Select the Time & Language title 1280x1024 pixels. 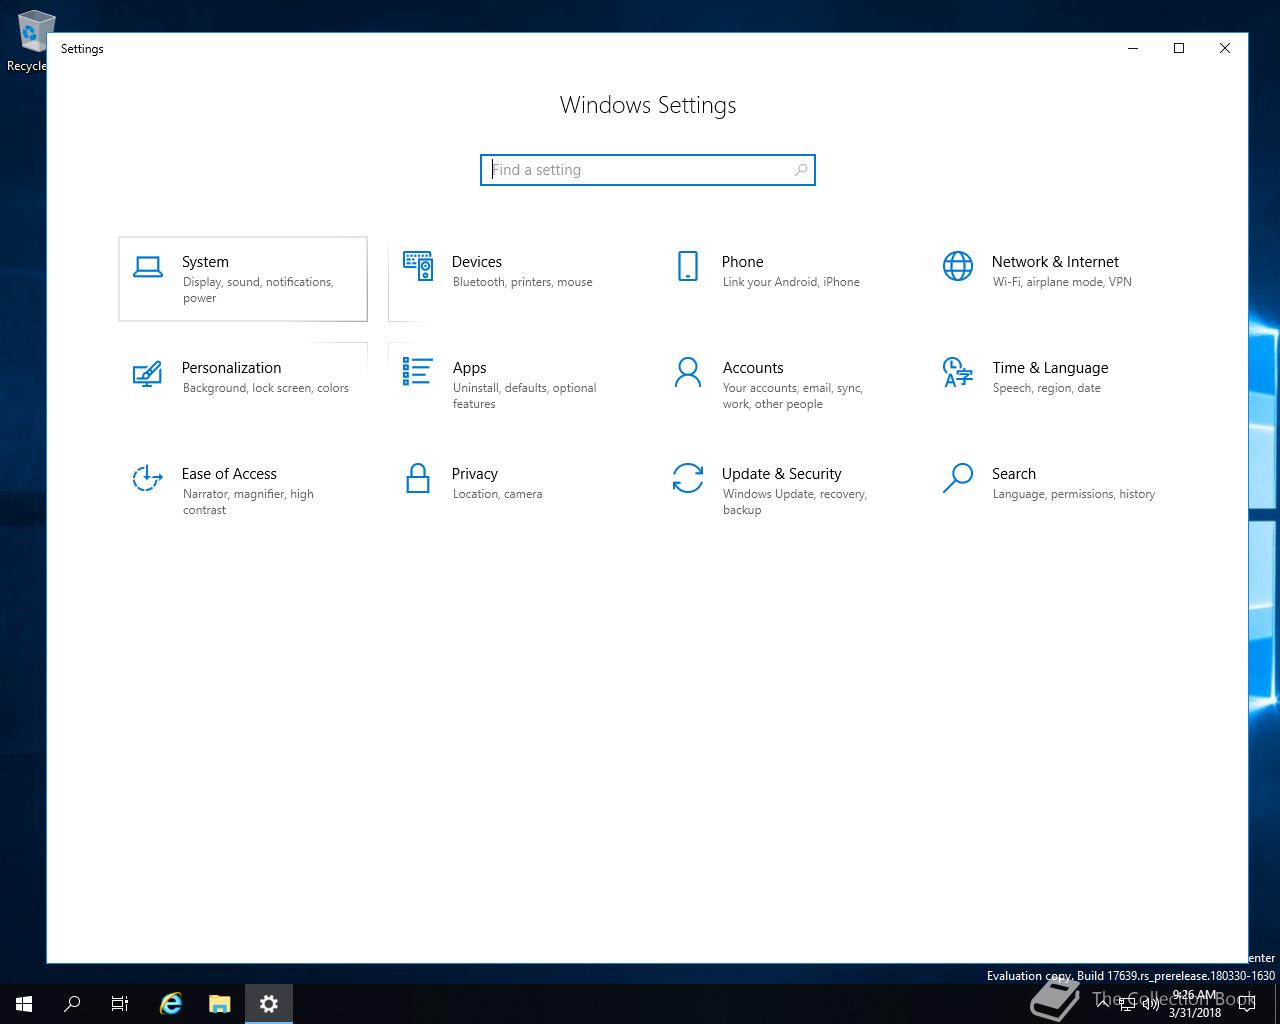pos(1050,368)
